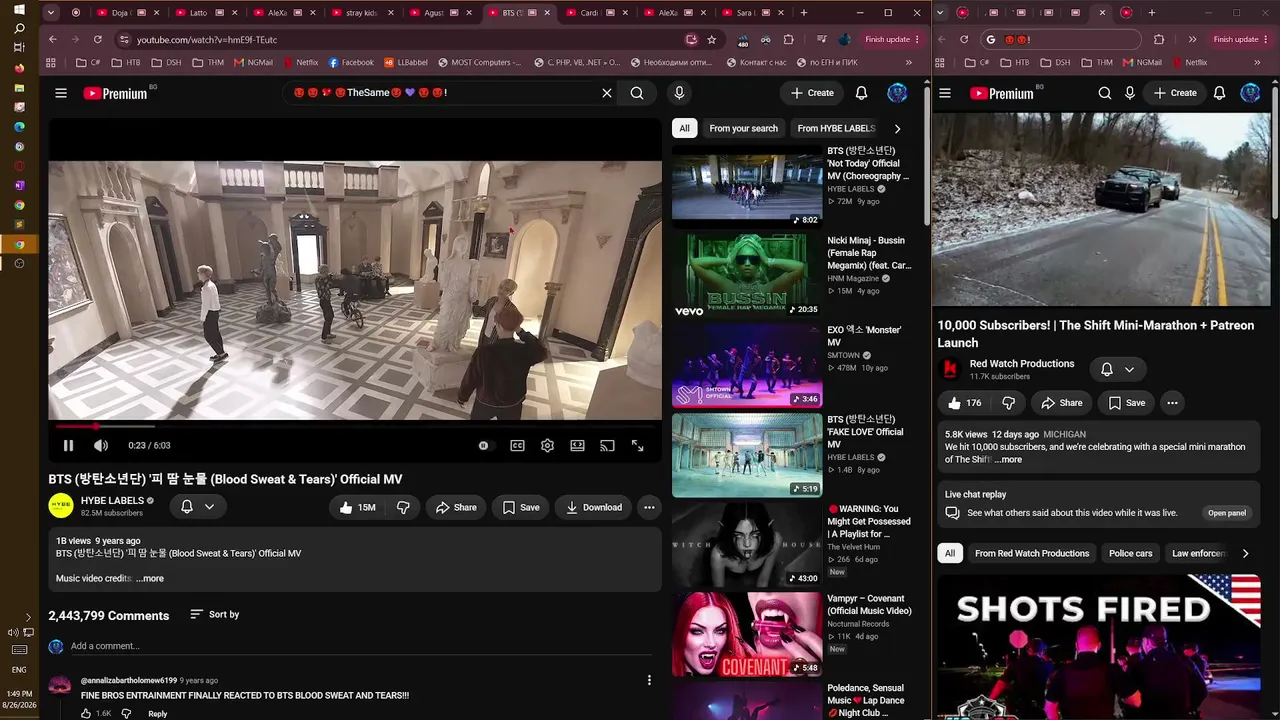Dislike the 10,000 Subscribers video
The width and height of the screenshot is (1280, 720).
[x=1008, y=403]
